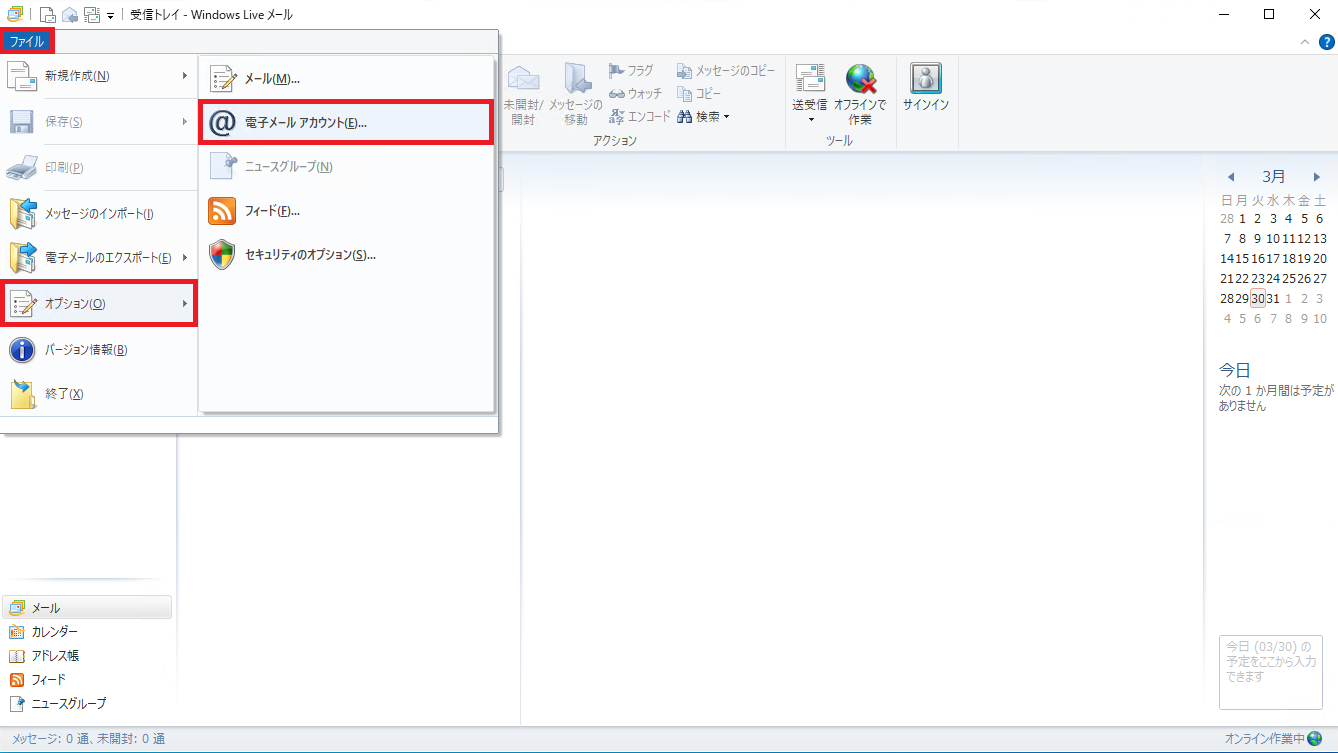Click the security shield icon

pos(222,255)
